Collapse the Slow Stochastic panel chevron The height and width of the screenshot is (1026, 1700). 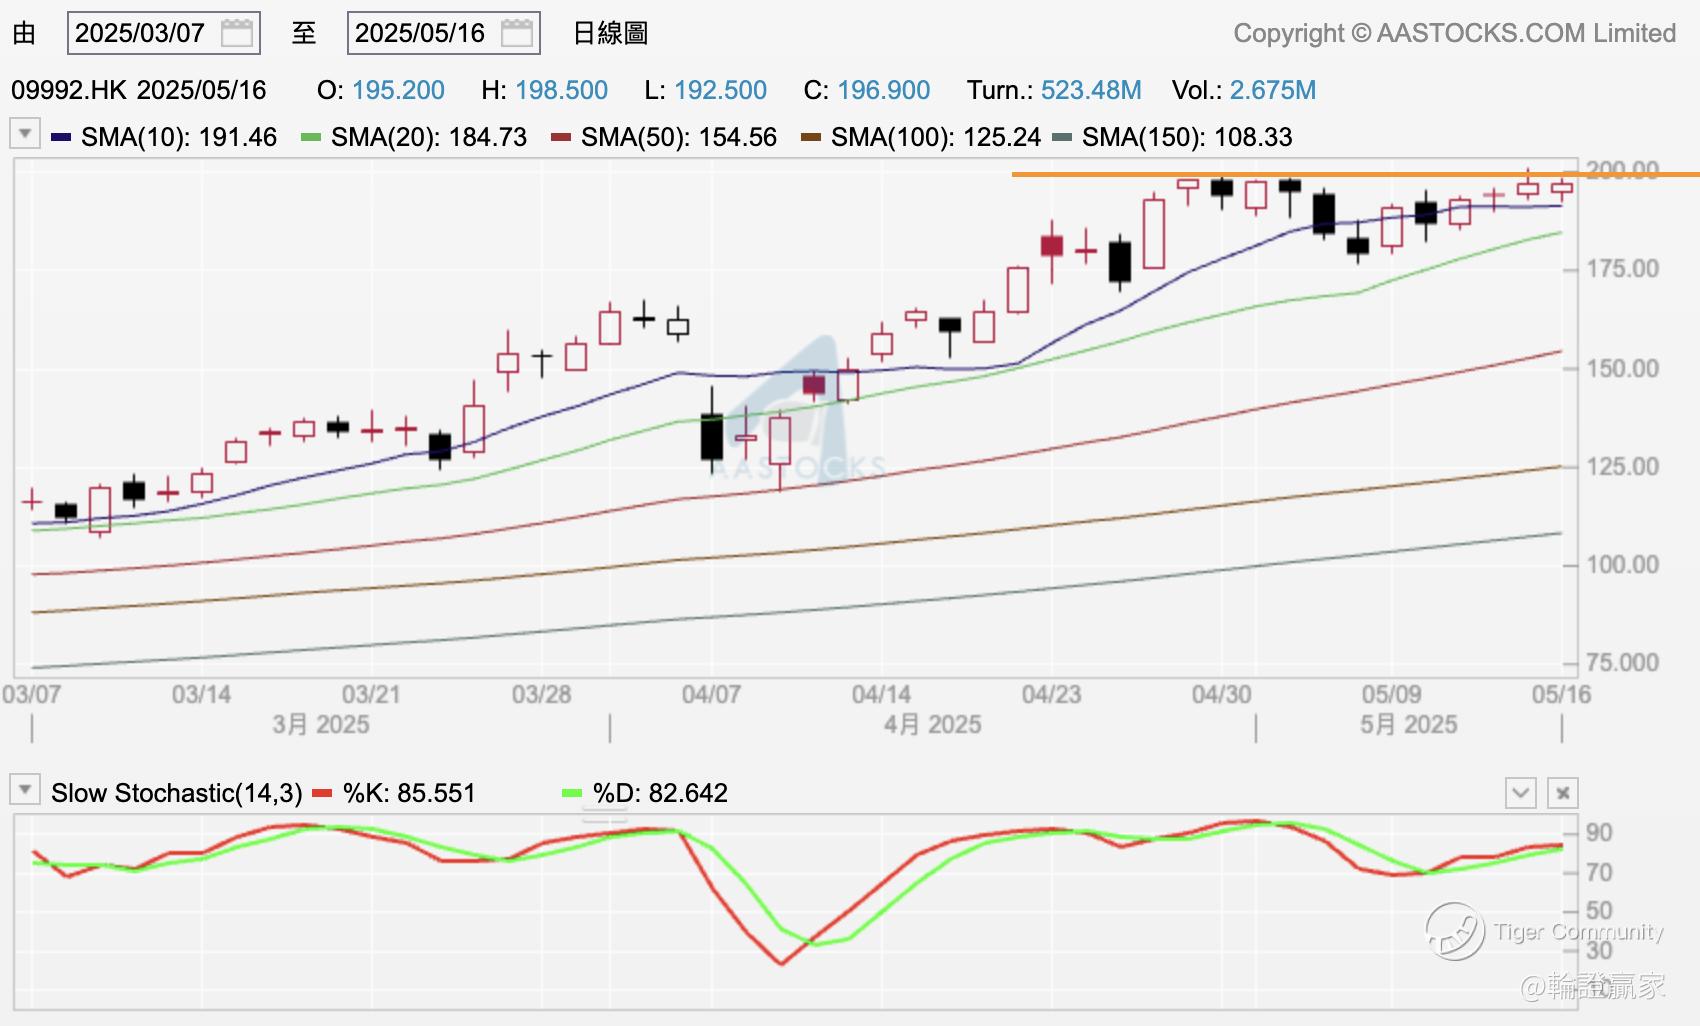(1521, 793)
